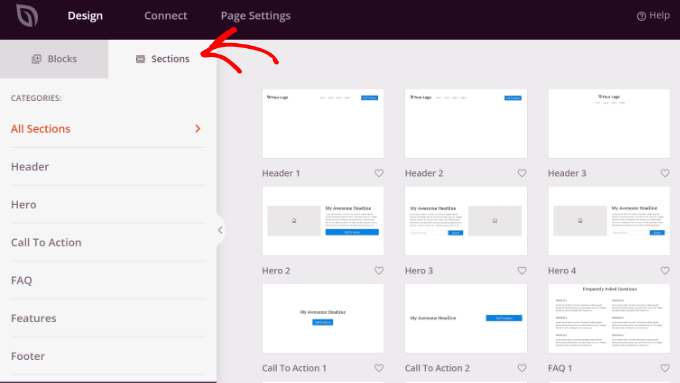The height and width of the screenshot is (383, 680).
Task: Favorite Call To Action 1 with heart
Action: 379,368
